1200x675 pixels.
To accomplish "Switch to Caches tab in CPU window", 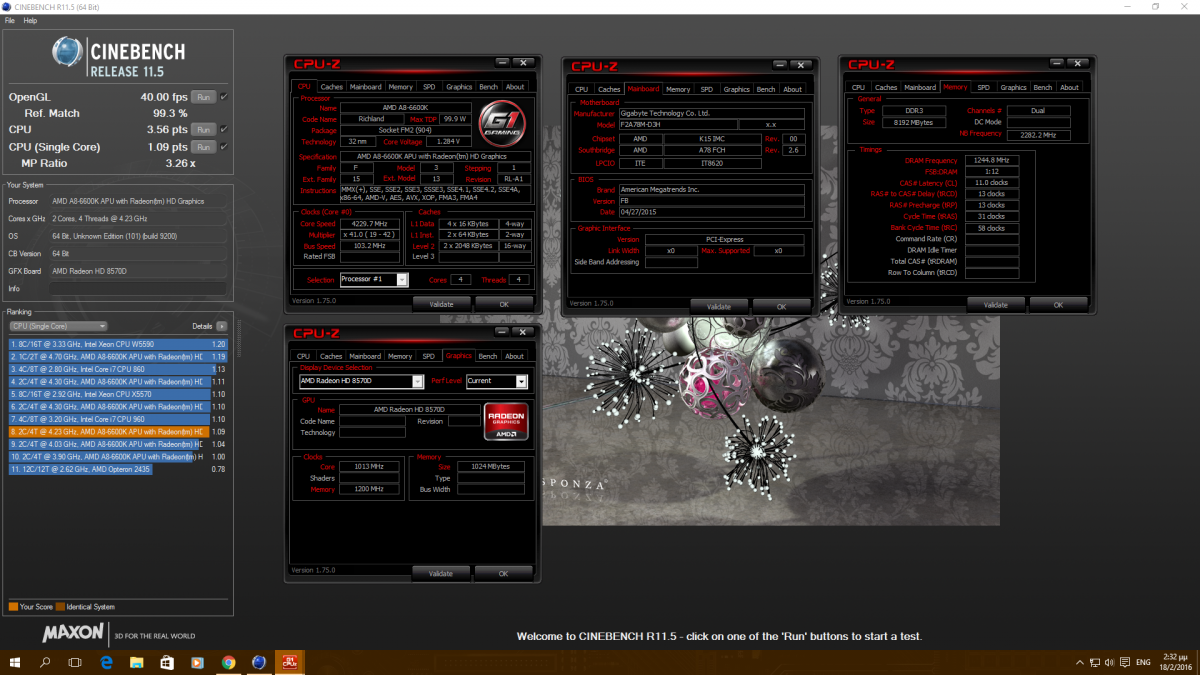I will [x=331, y=87].
